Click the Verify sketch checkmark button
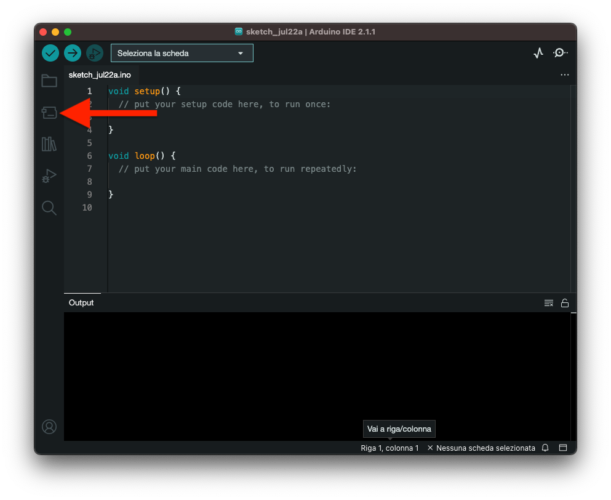611x500 pixels. coord(50,53)
